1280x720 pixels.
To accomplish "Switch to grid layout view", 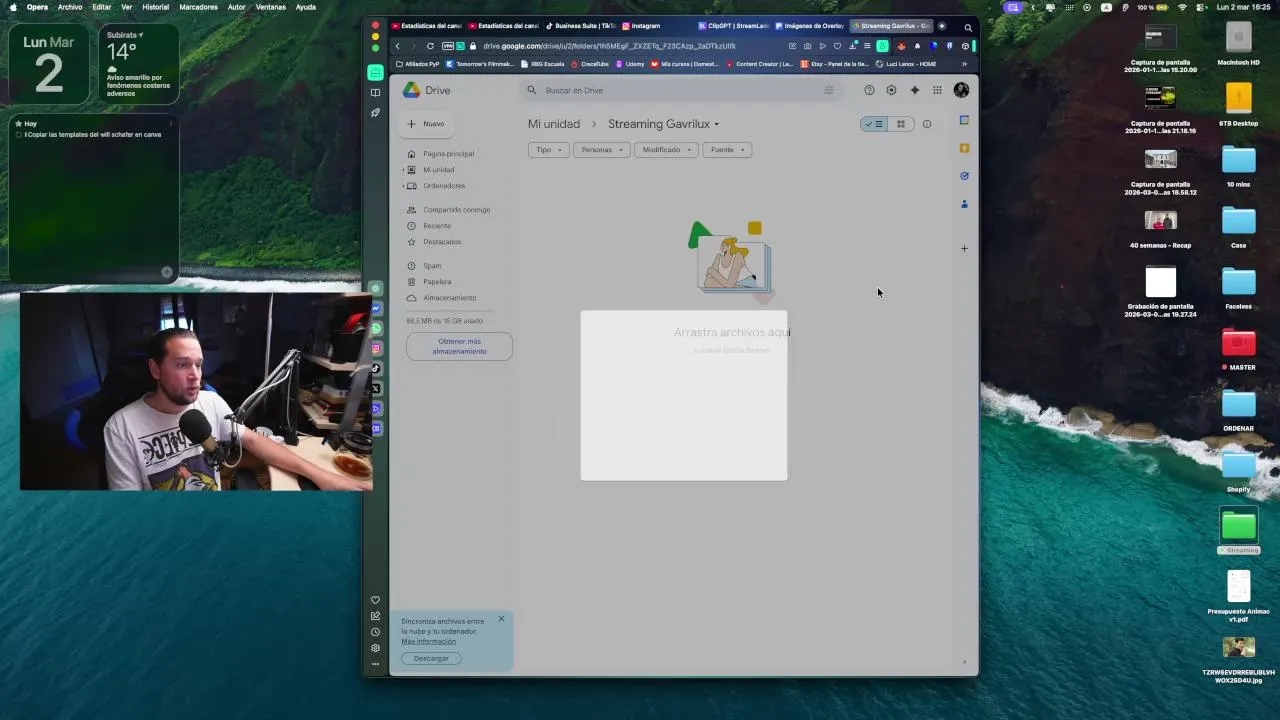I will tap(900, 124).
